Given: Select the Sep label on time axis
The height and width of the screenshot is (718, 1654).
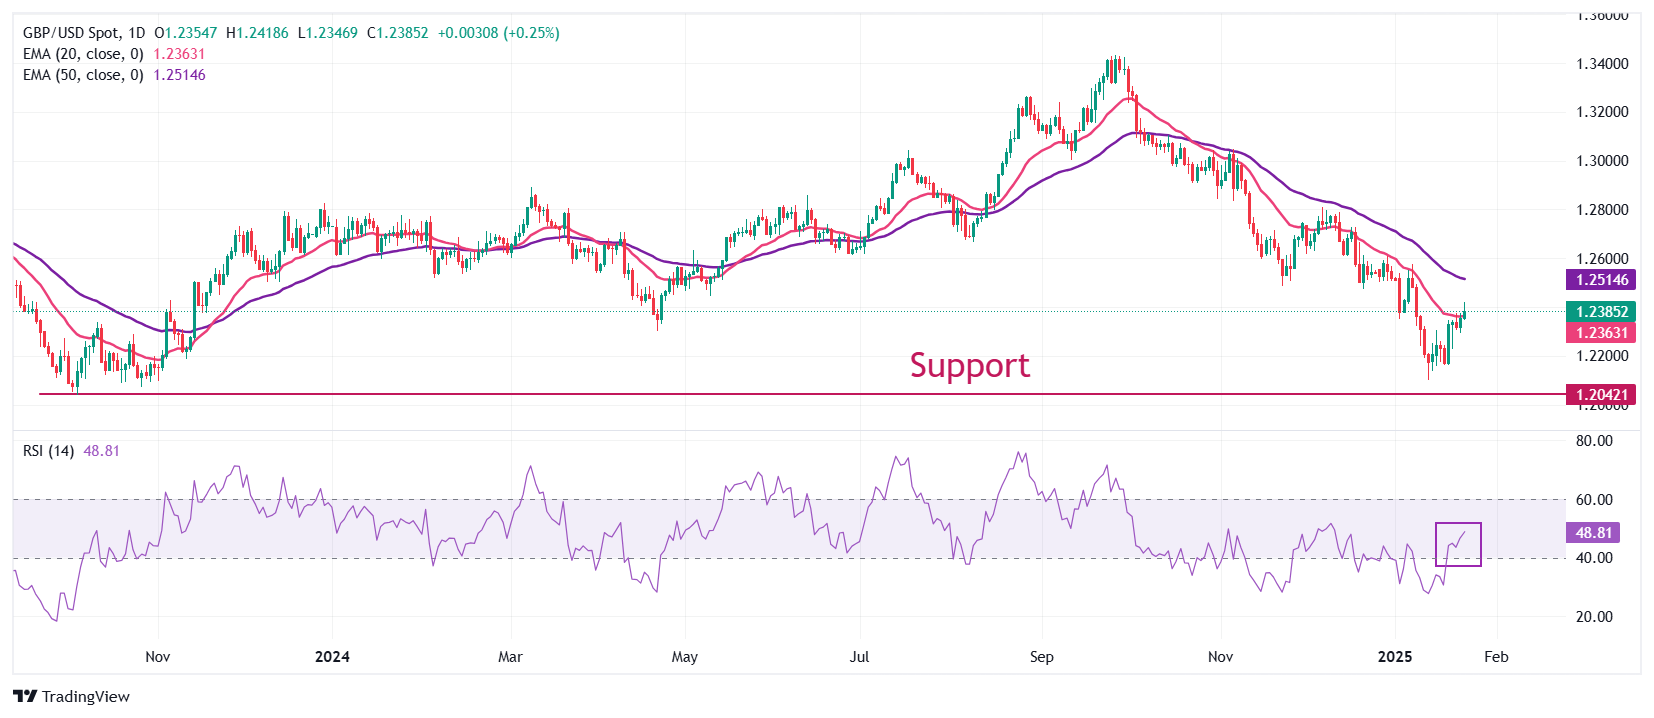Looking at the screenshot, I should (x=1041, y=657).
